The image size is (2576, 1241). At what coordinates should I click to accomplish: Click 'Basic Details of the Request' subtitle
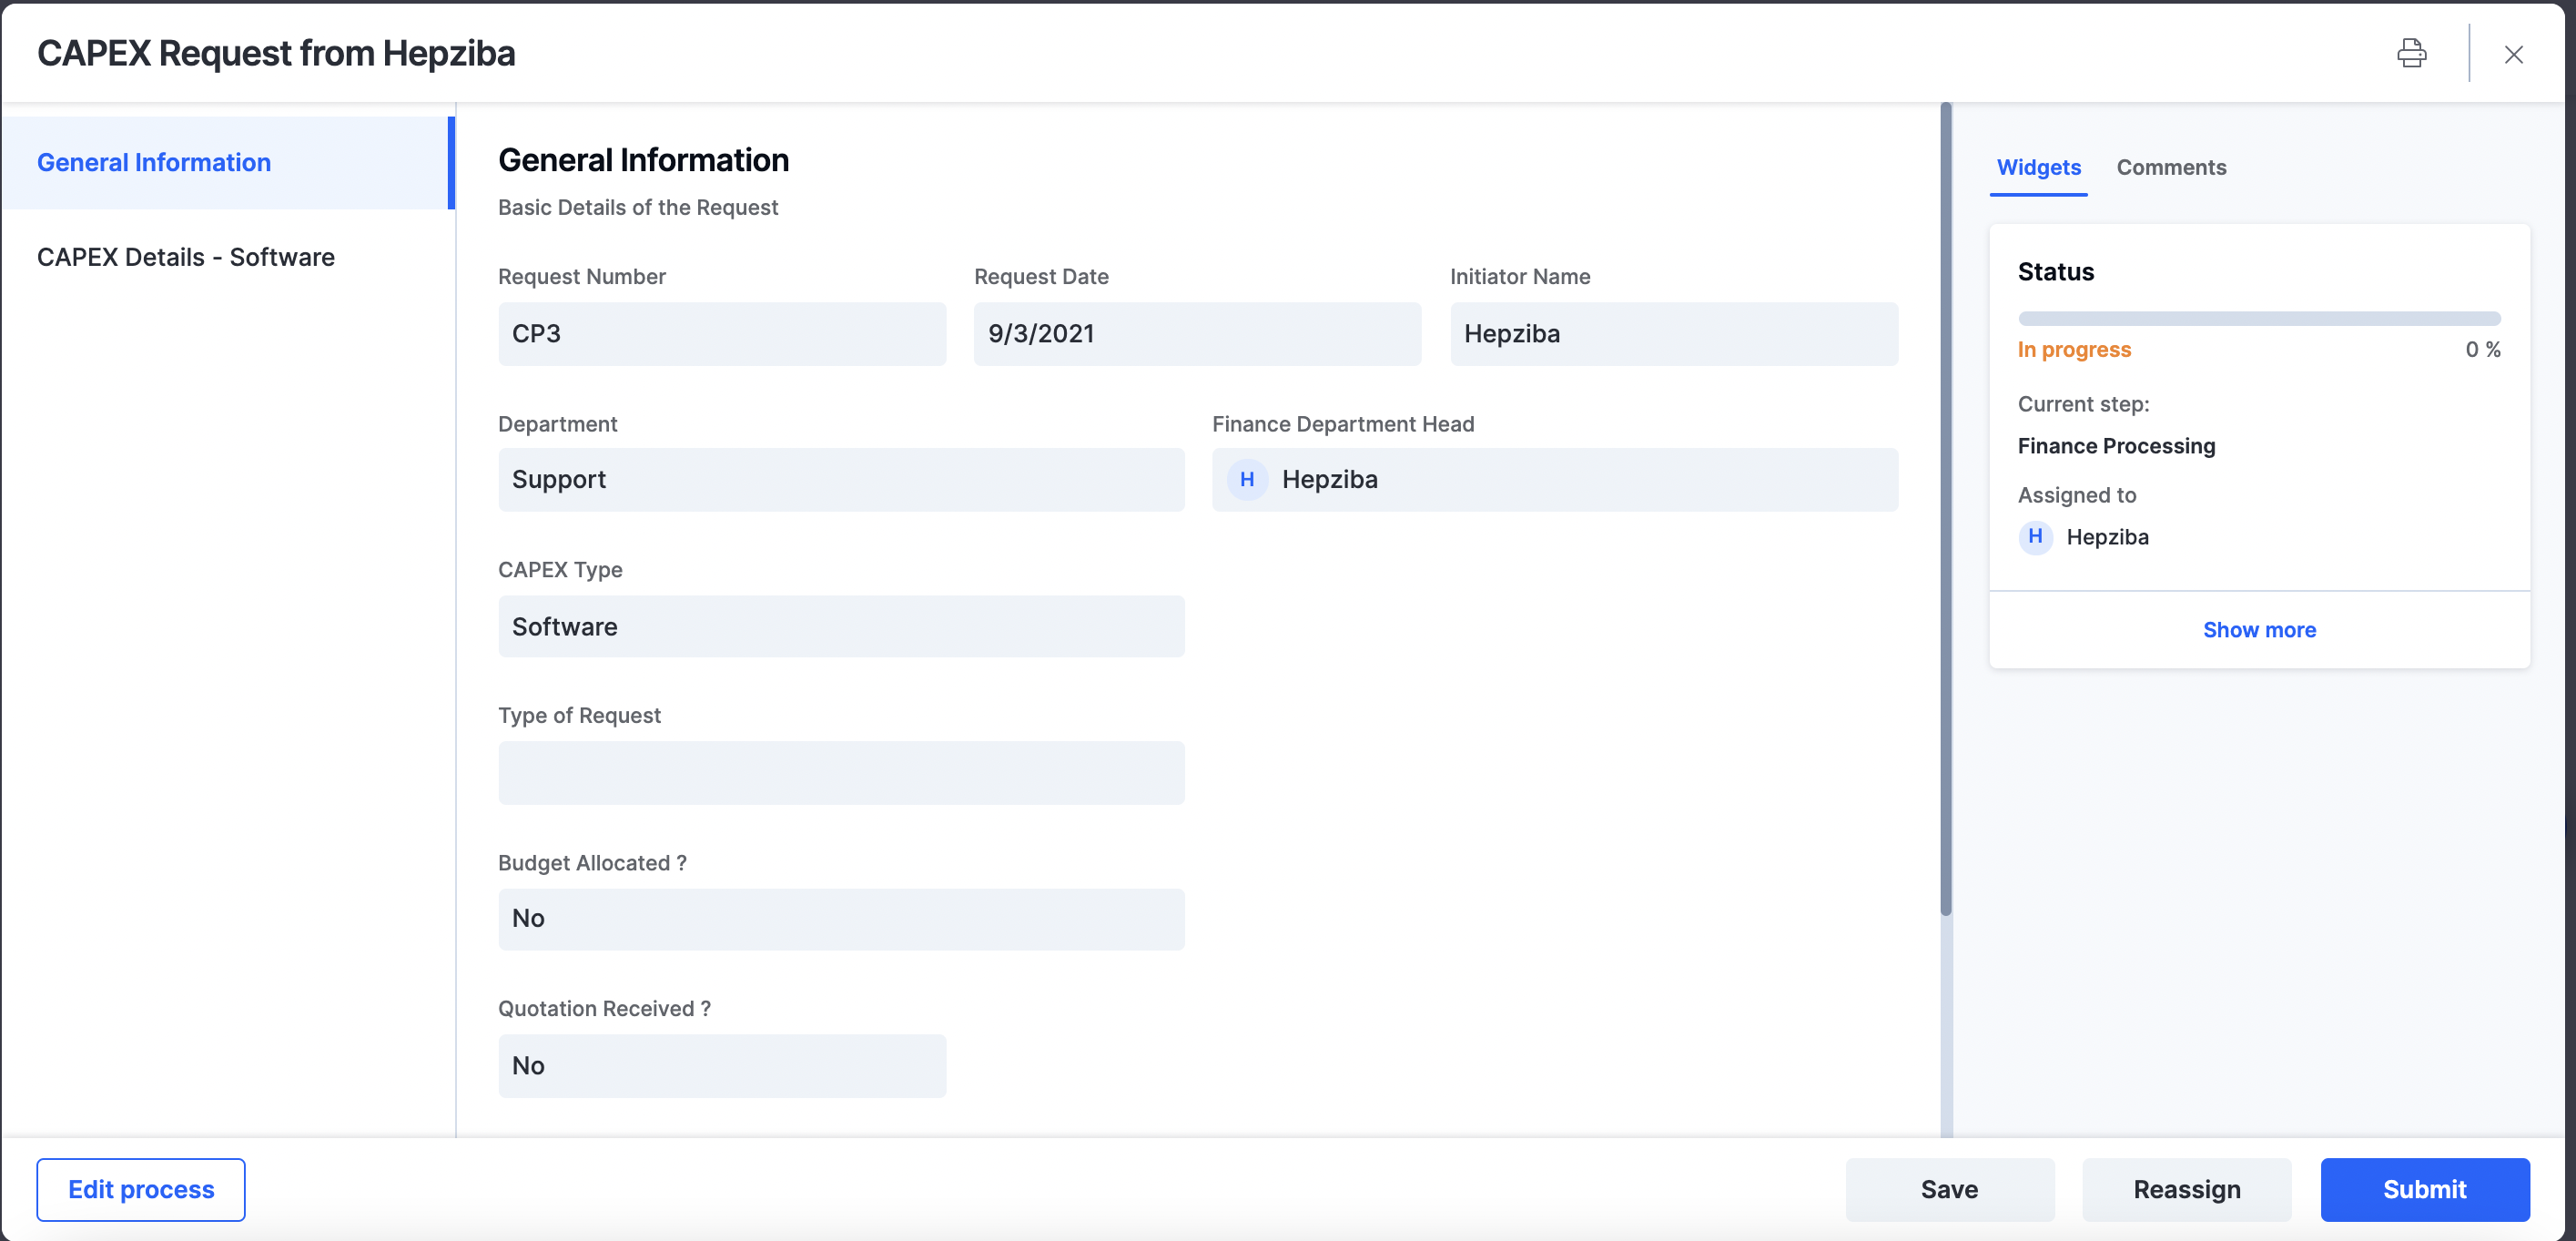click(637, 207)
